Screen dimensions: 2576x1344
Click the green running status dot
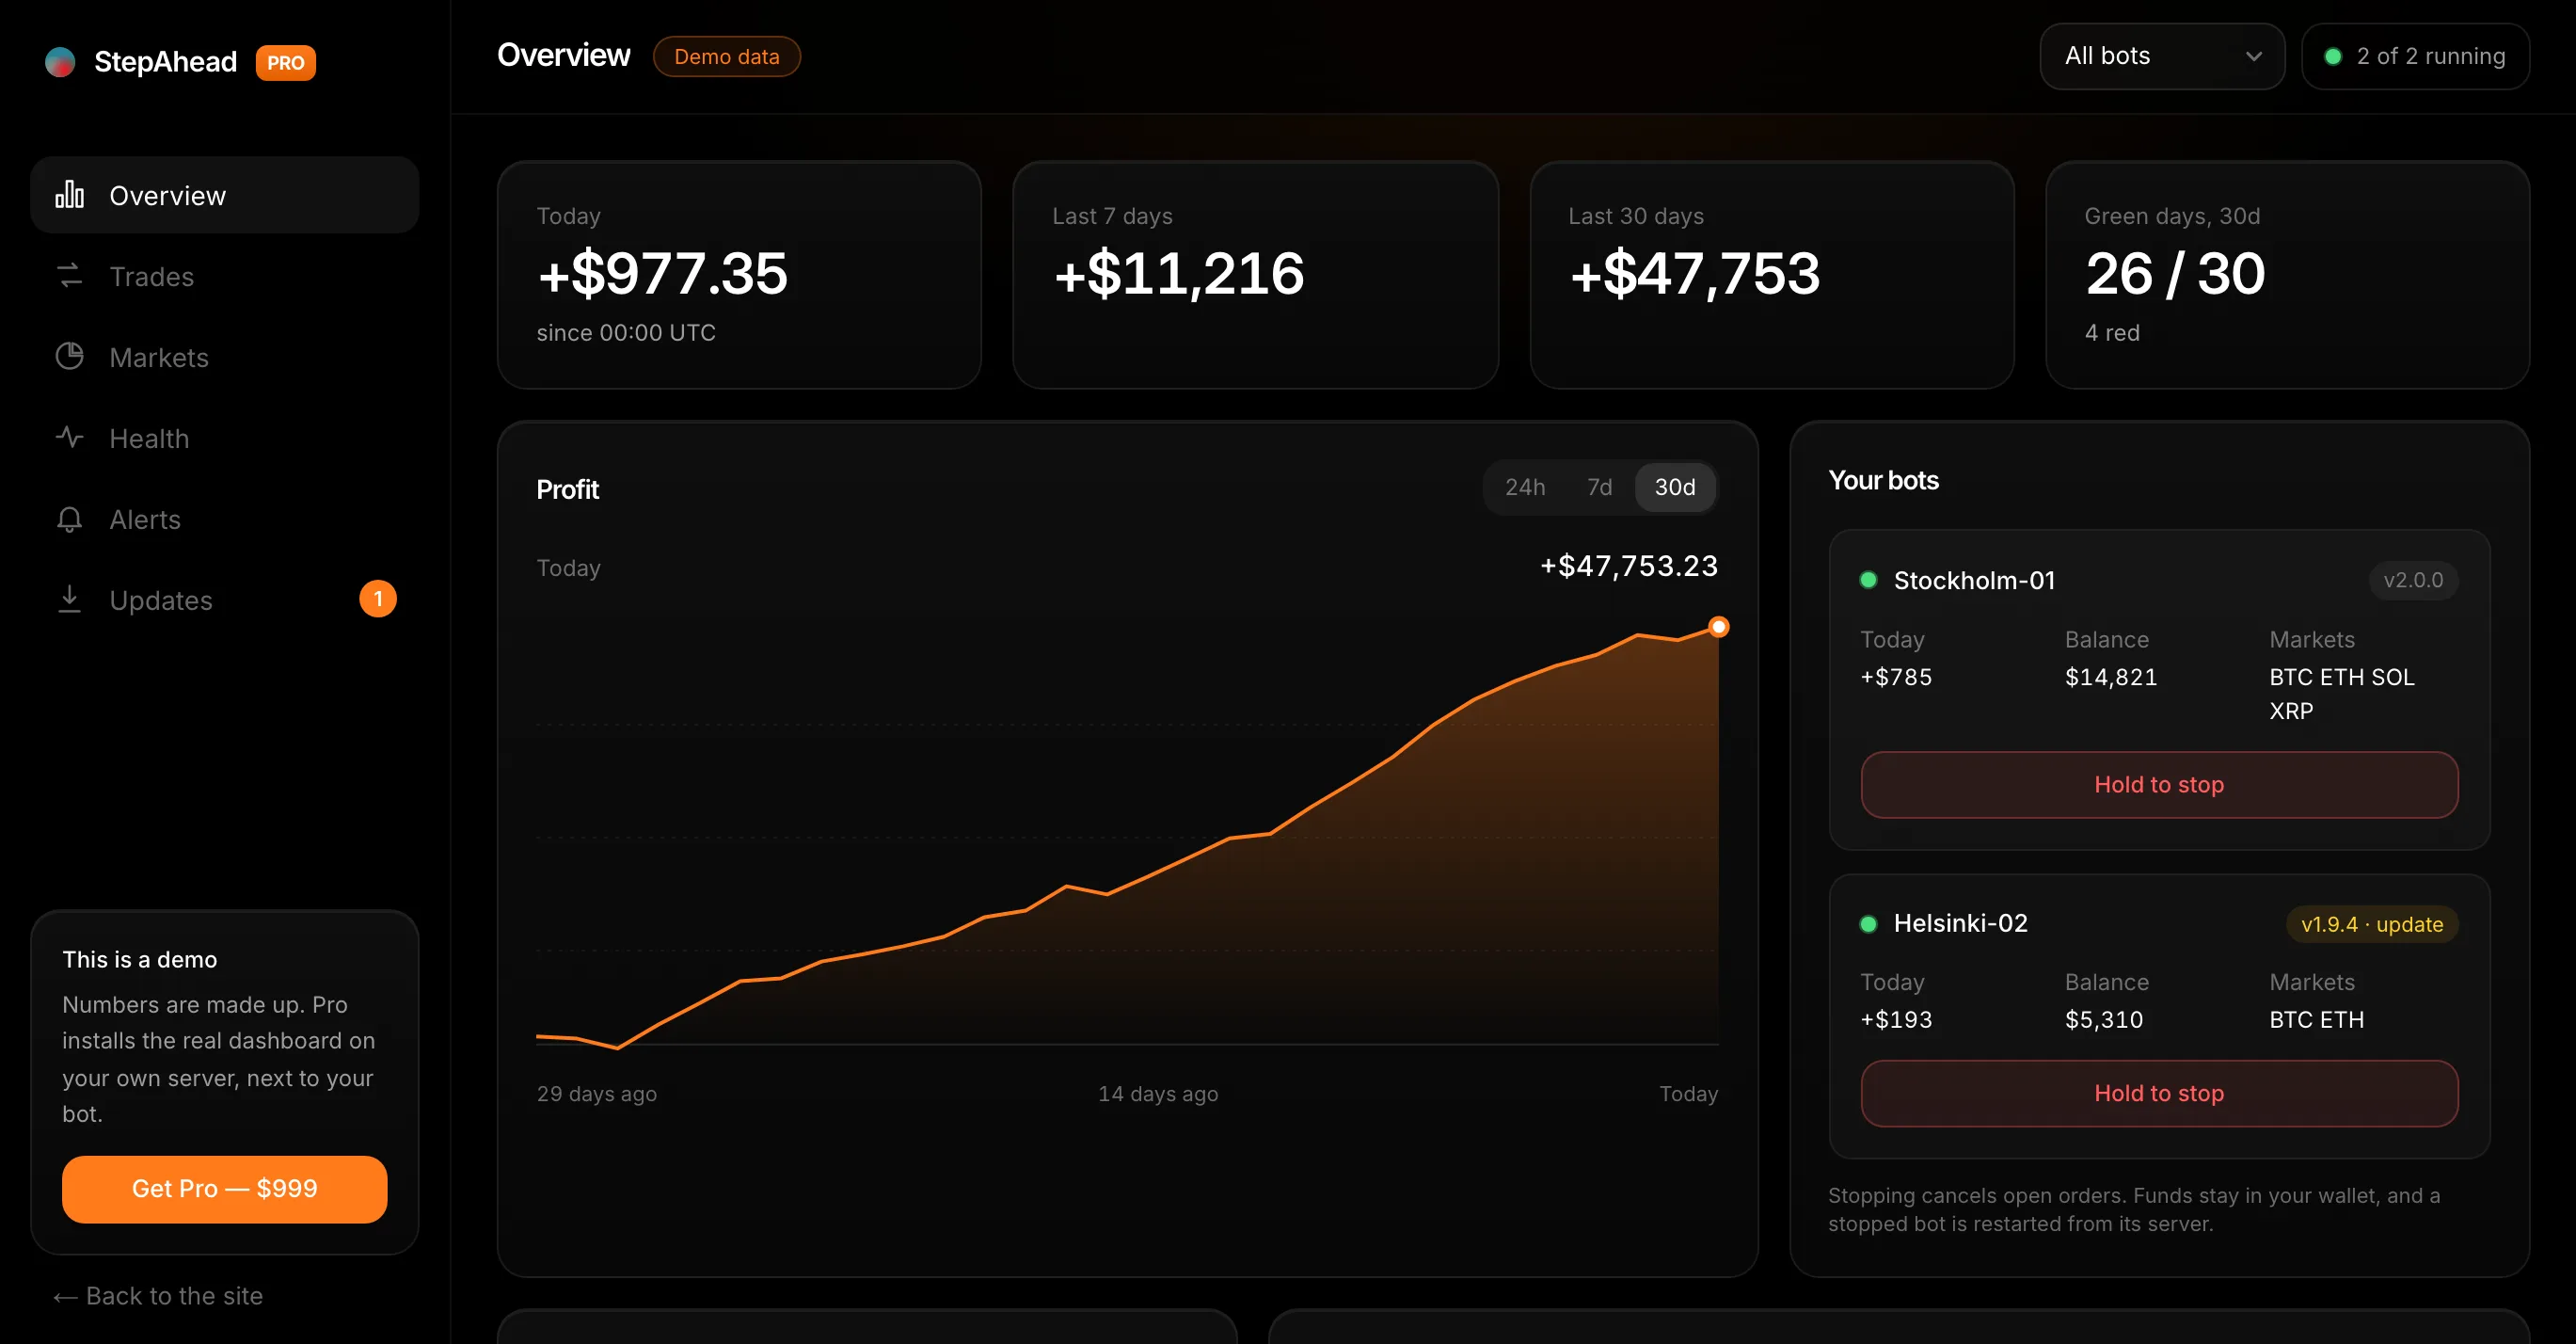(x=2333, y=57)
